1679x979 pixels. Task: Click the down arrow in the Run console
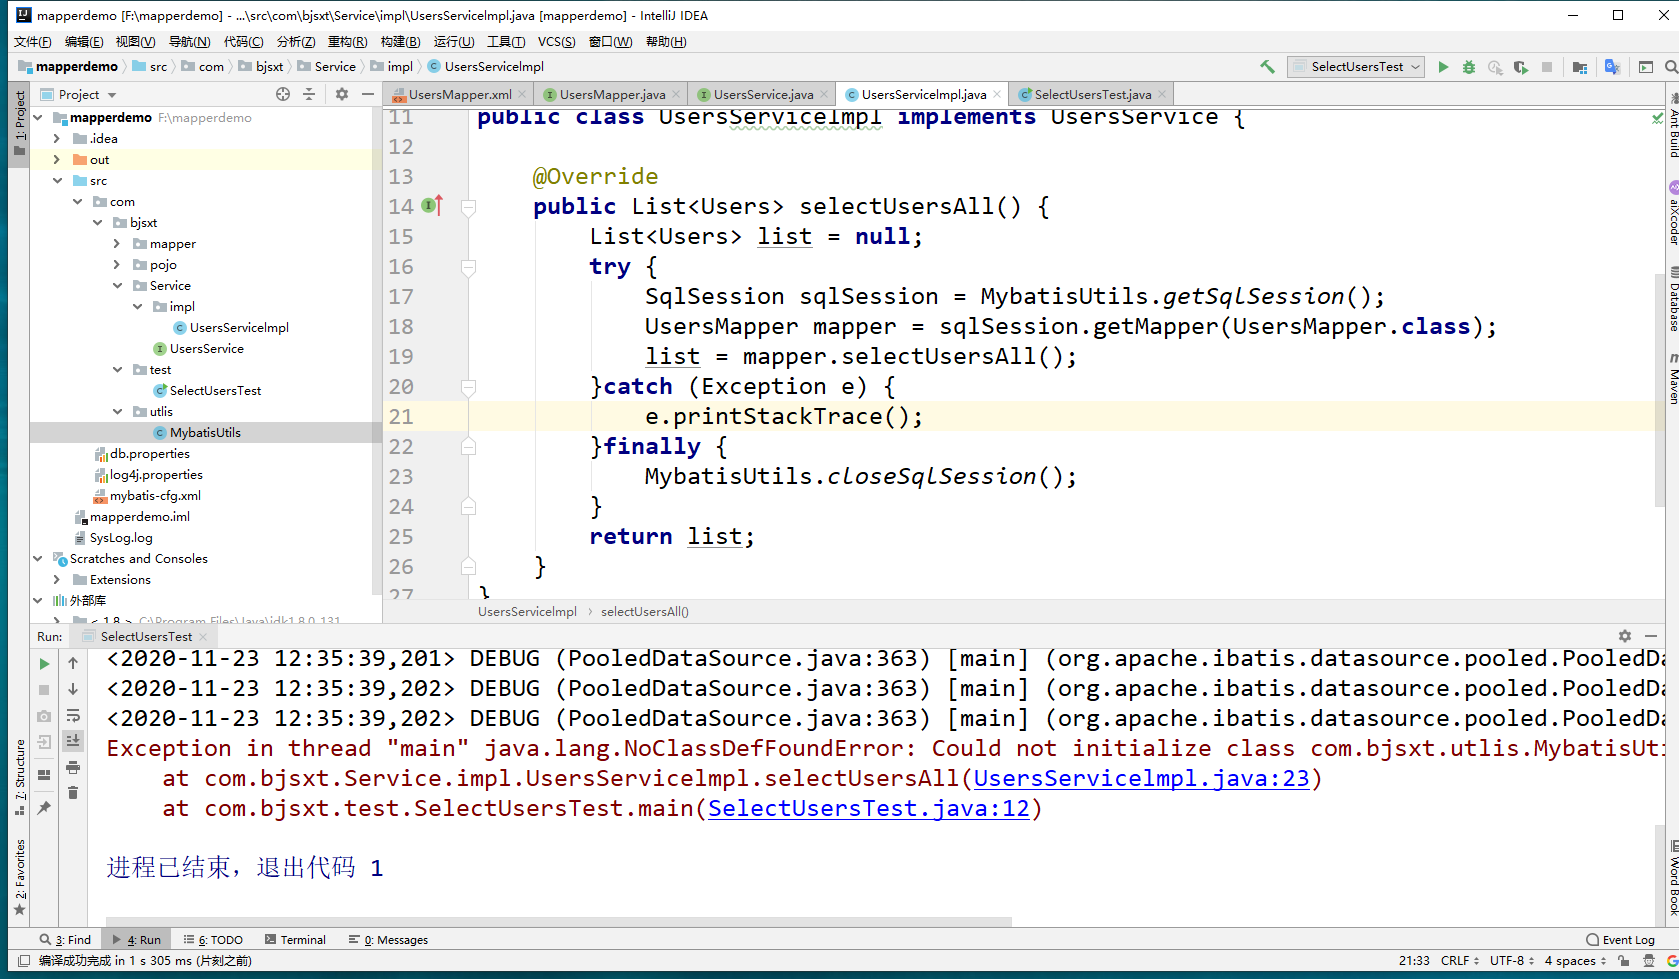pos(73,689)
